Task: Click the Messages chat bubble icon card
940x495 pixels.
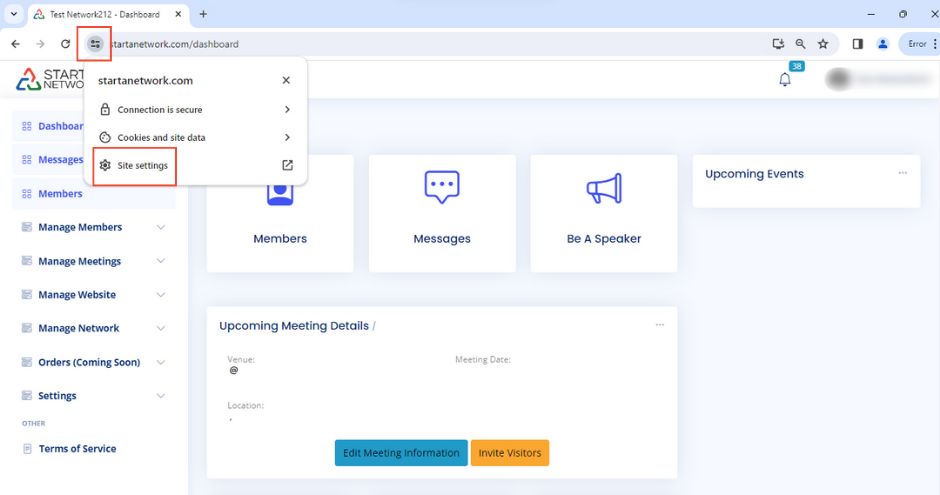Action: pos(441,188)
